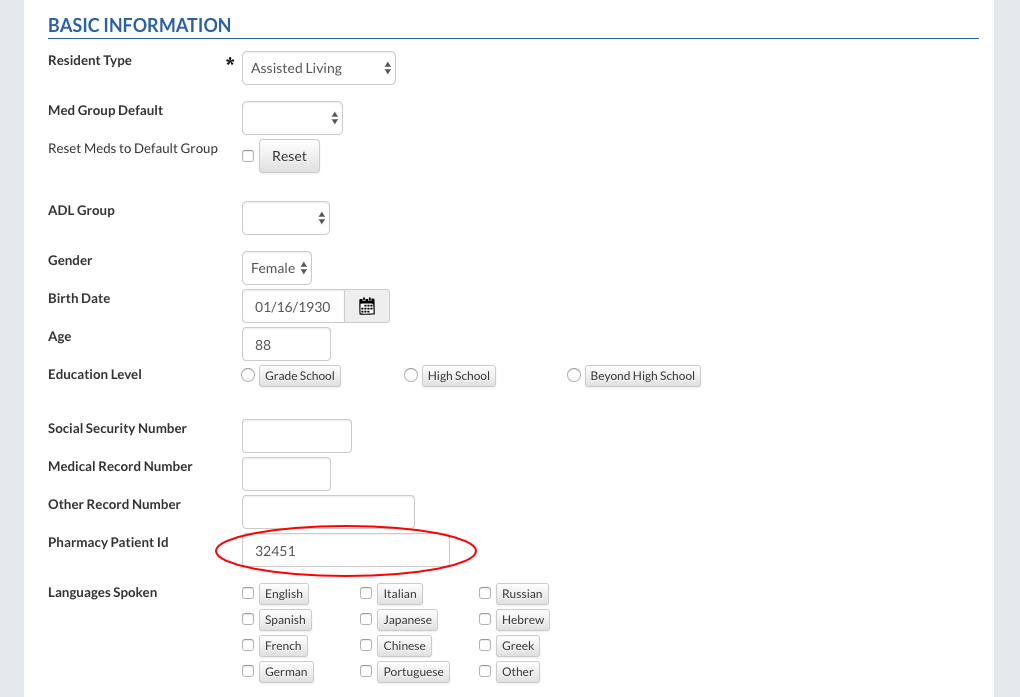Choose High School education level
1020x697 pixels.
tap(410, 376)
